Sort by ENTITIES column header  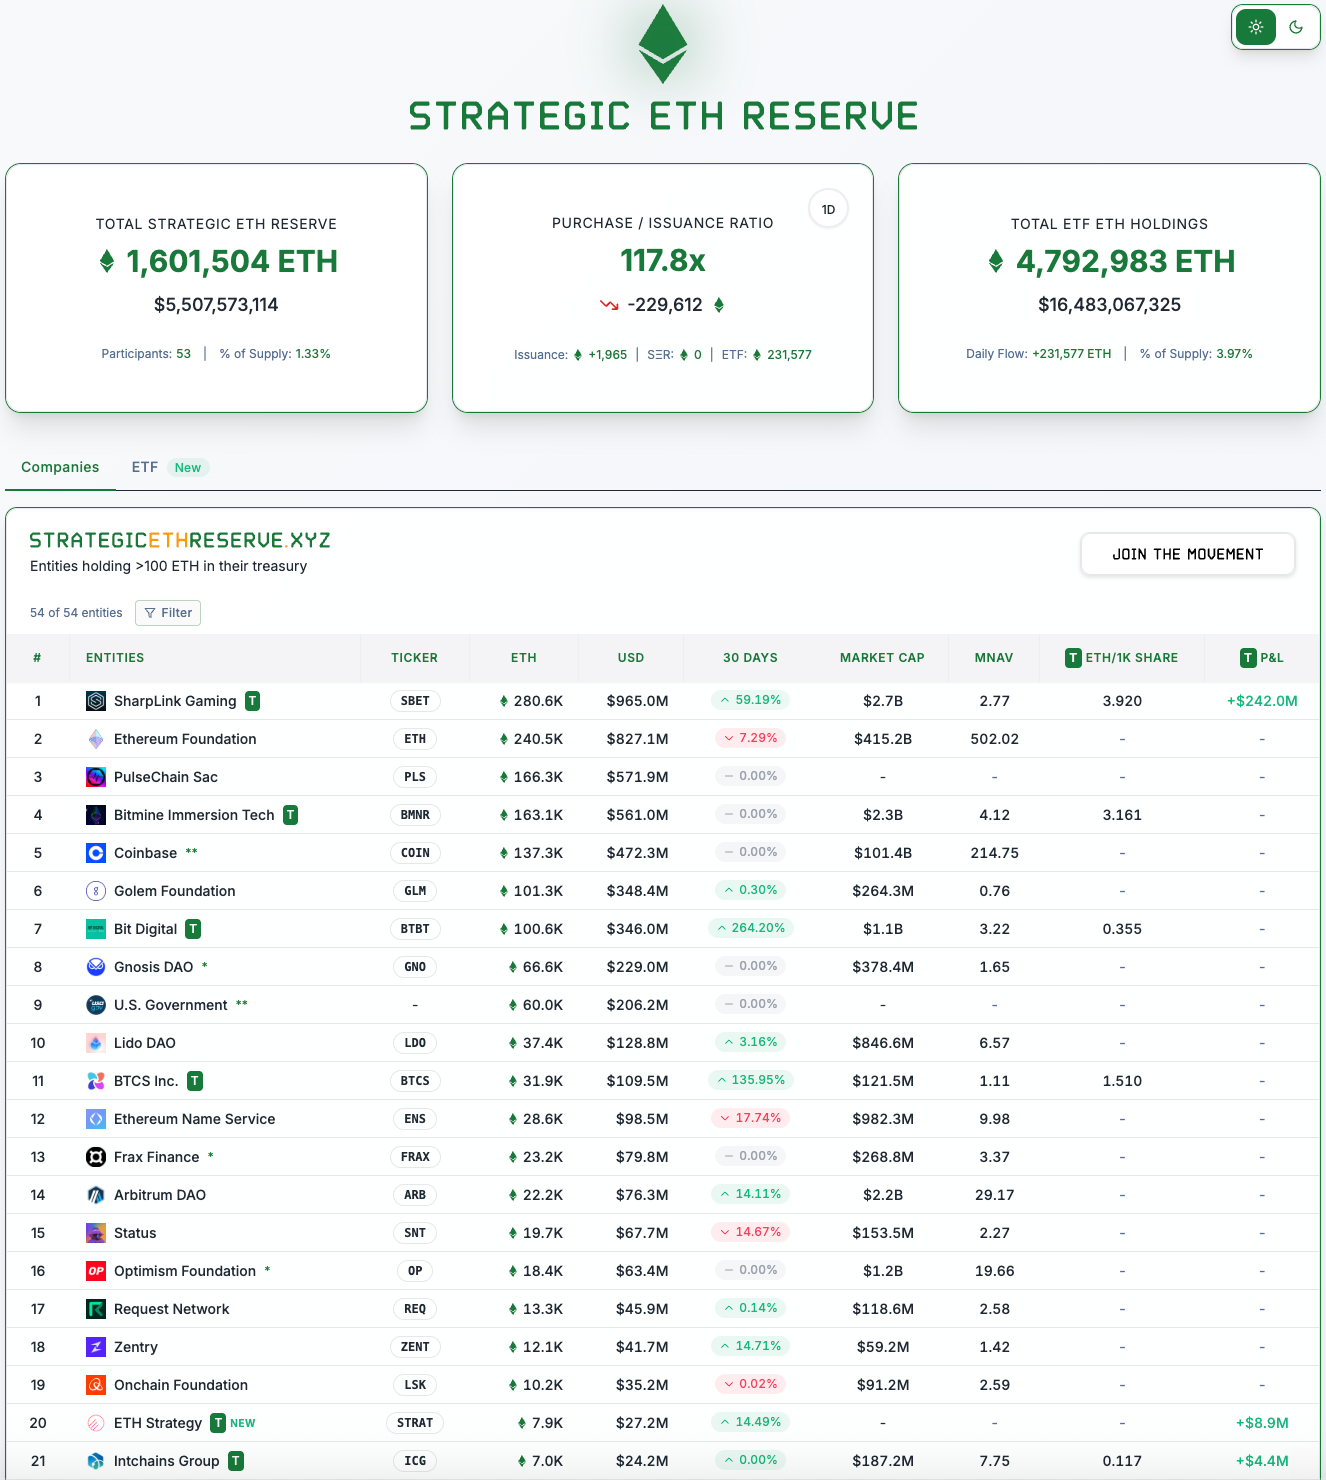point(115,658)
